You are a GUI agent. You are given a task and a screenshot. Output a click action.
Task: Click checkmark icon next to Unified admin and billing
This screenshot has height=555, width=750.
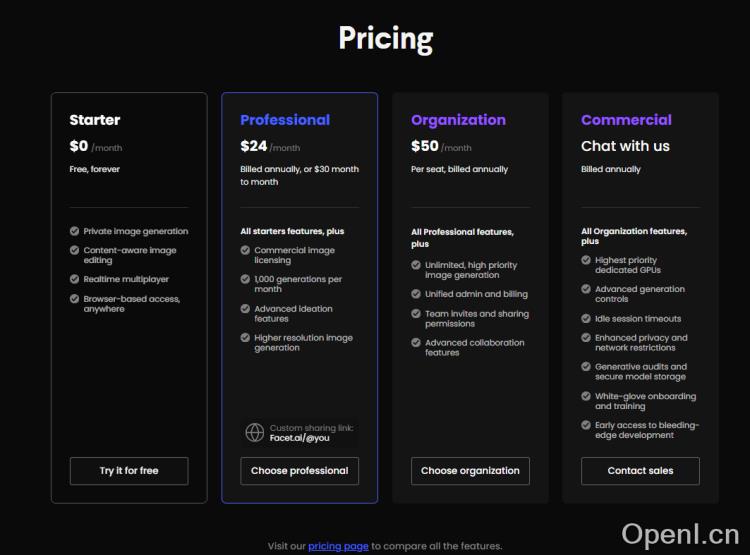point(416,294)
